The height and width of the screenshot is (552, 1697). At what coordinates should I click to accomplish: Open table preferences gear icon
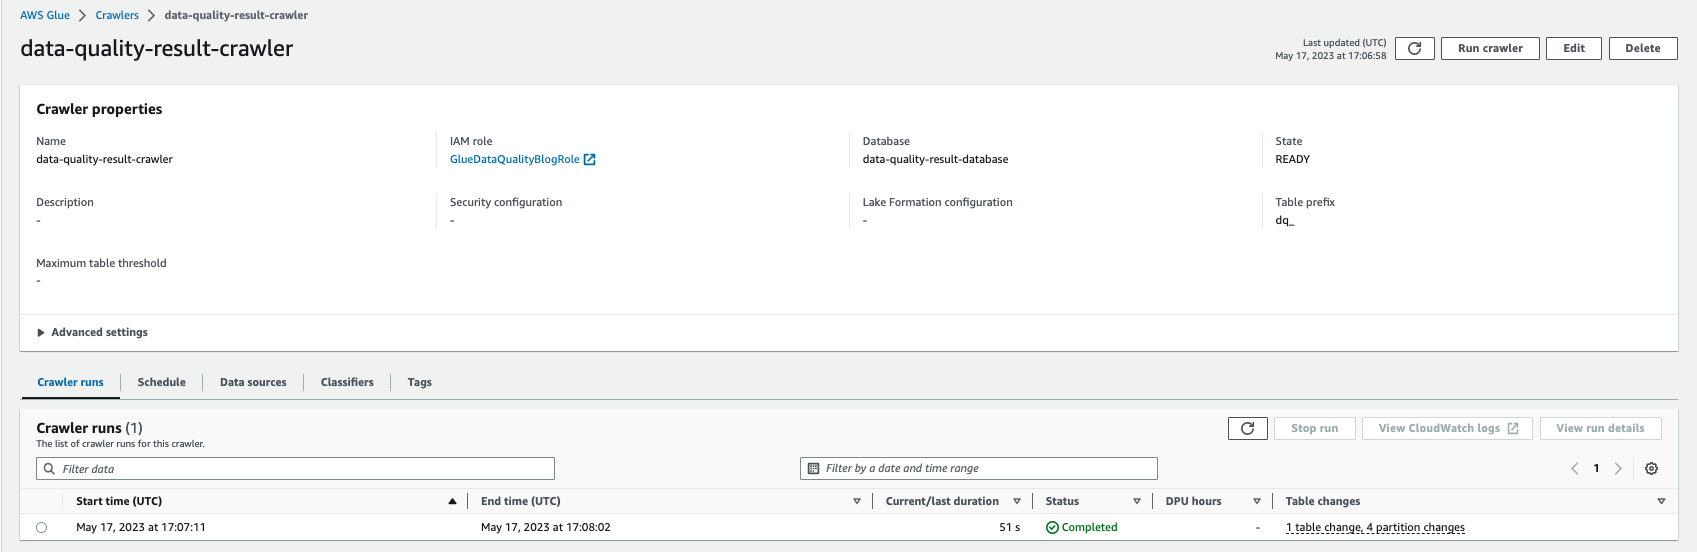1651,468
